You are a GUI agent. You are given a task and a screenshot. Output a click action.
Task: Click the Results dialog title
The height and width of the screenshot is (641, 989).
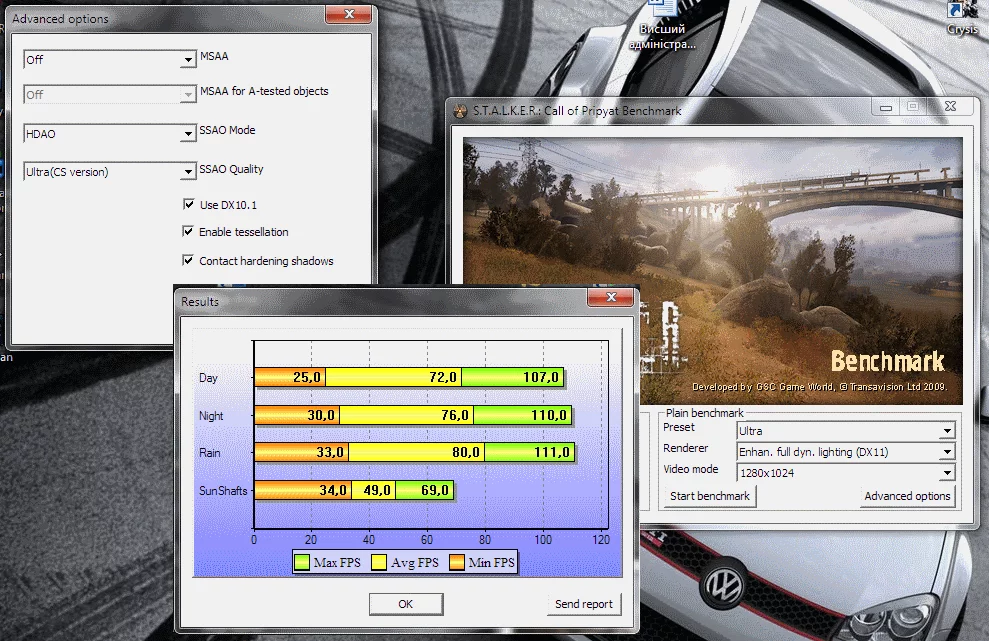tap(199, 302)
